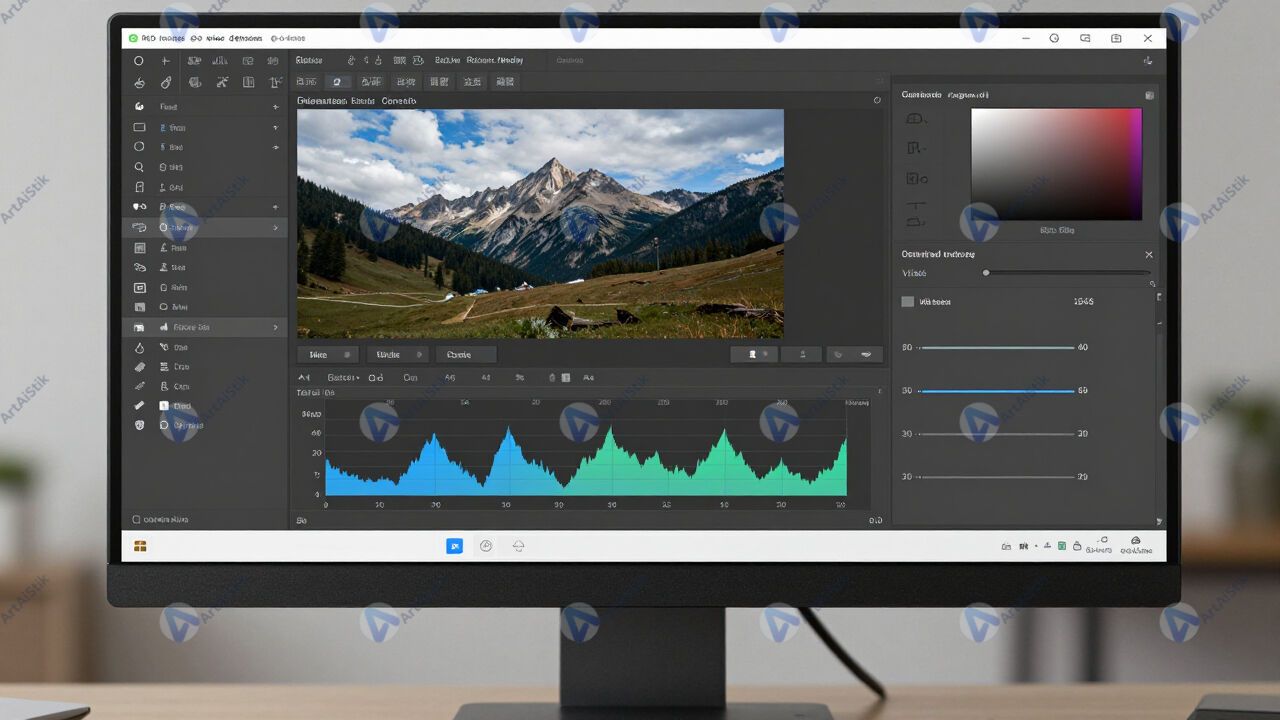
Task: Select the magnifying glass zoom tool
Action: (139, 167)
